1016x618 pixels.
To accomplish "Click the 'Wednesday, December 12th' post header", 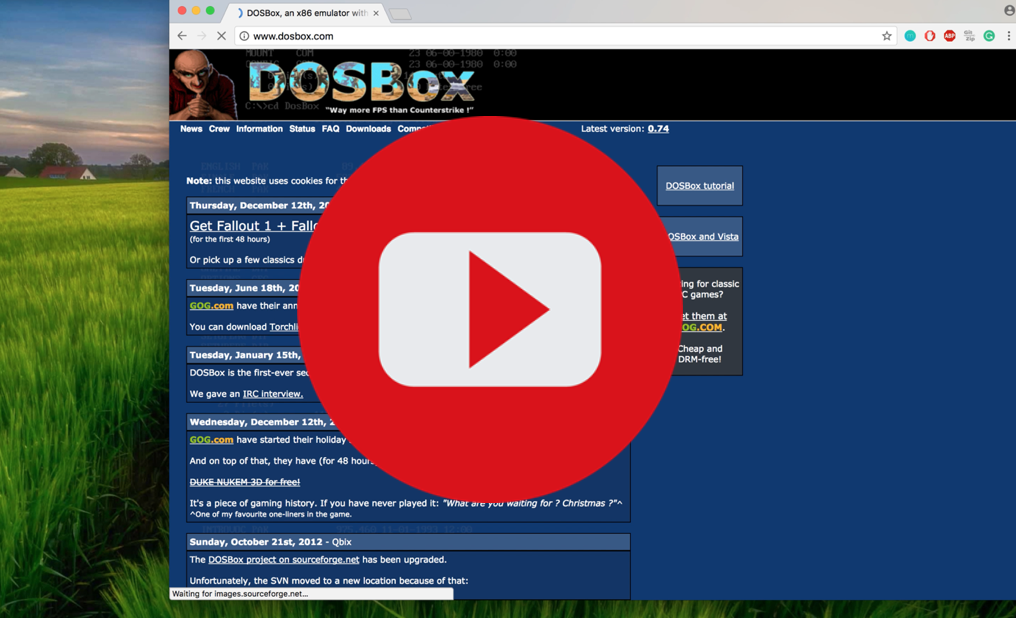I will click(x=262, y=422).
